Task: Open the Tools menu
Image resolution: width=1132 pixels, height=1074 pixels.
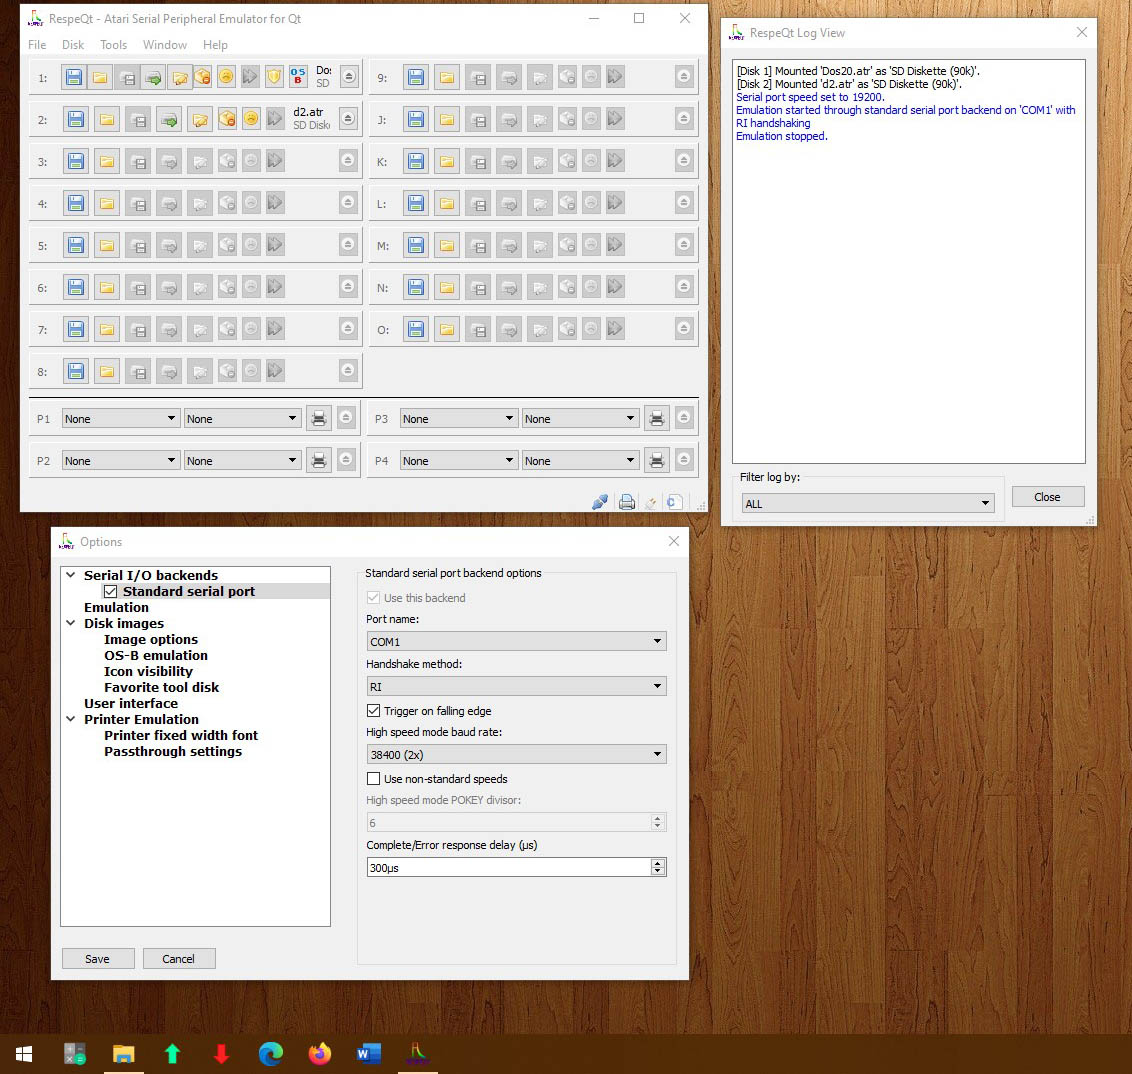Action: (113, 45)
